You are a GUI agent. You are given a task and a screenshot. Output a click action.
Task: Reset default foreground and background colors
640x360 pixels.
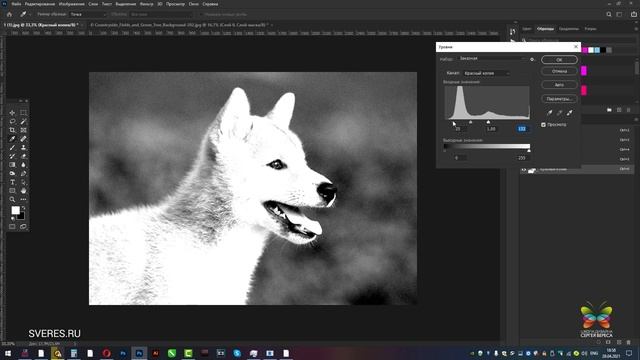click(x=13, y=218)
